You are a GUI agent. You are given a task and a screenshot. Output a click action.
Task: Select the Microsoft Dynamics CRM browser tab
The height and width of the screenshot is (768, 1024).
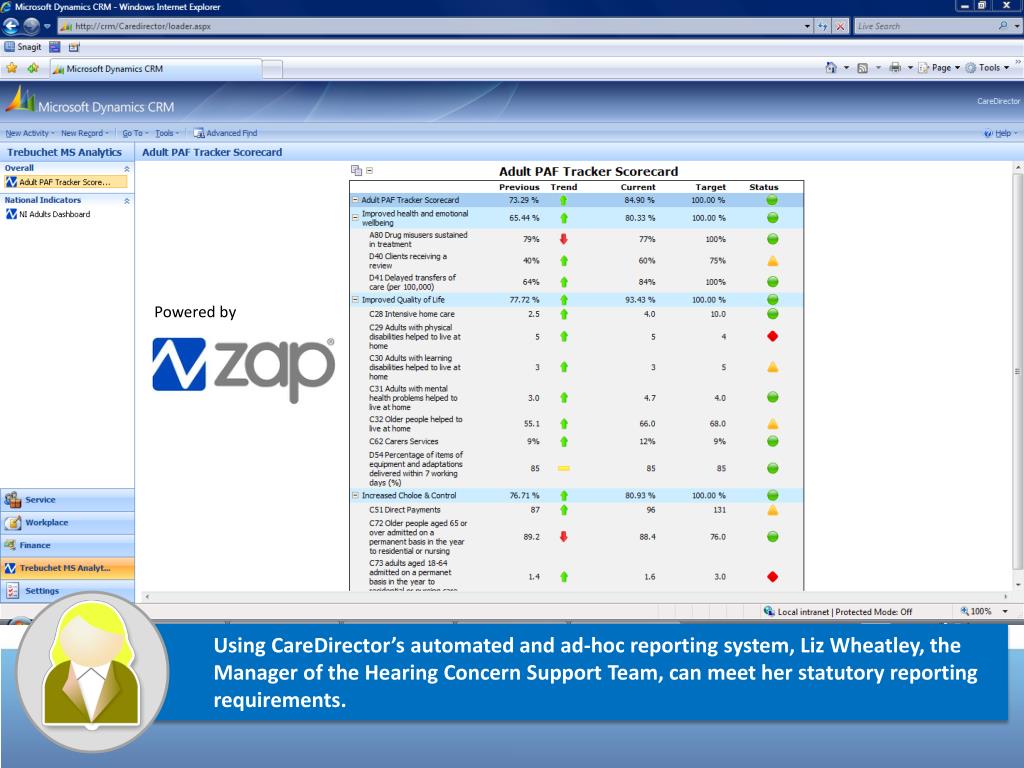(155, 69)
